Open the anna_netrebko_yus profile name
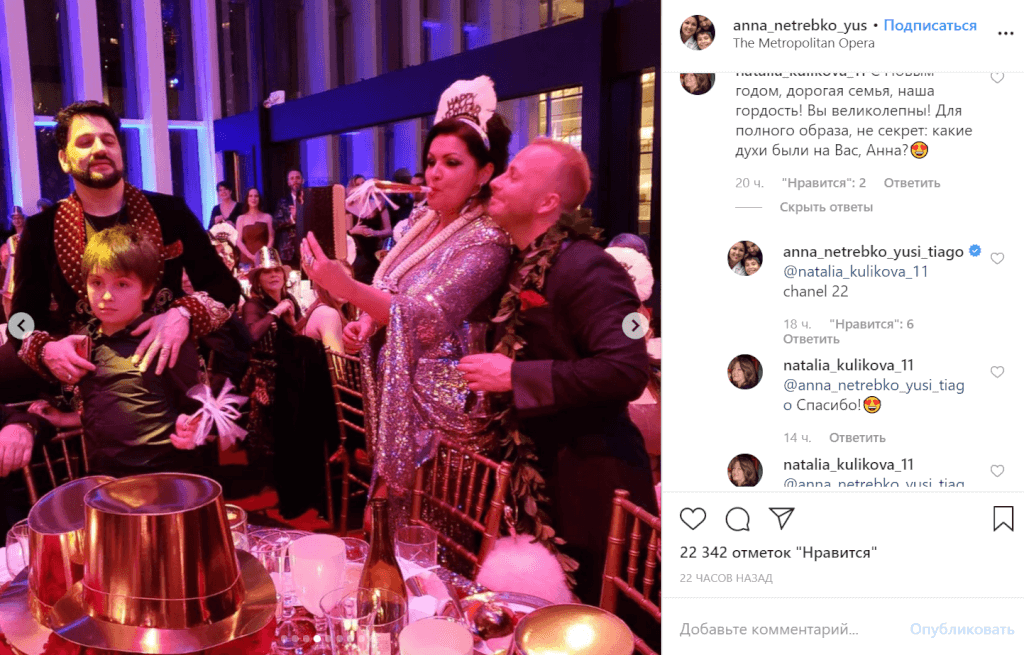 pos(799,25)
